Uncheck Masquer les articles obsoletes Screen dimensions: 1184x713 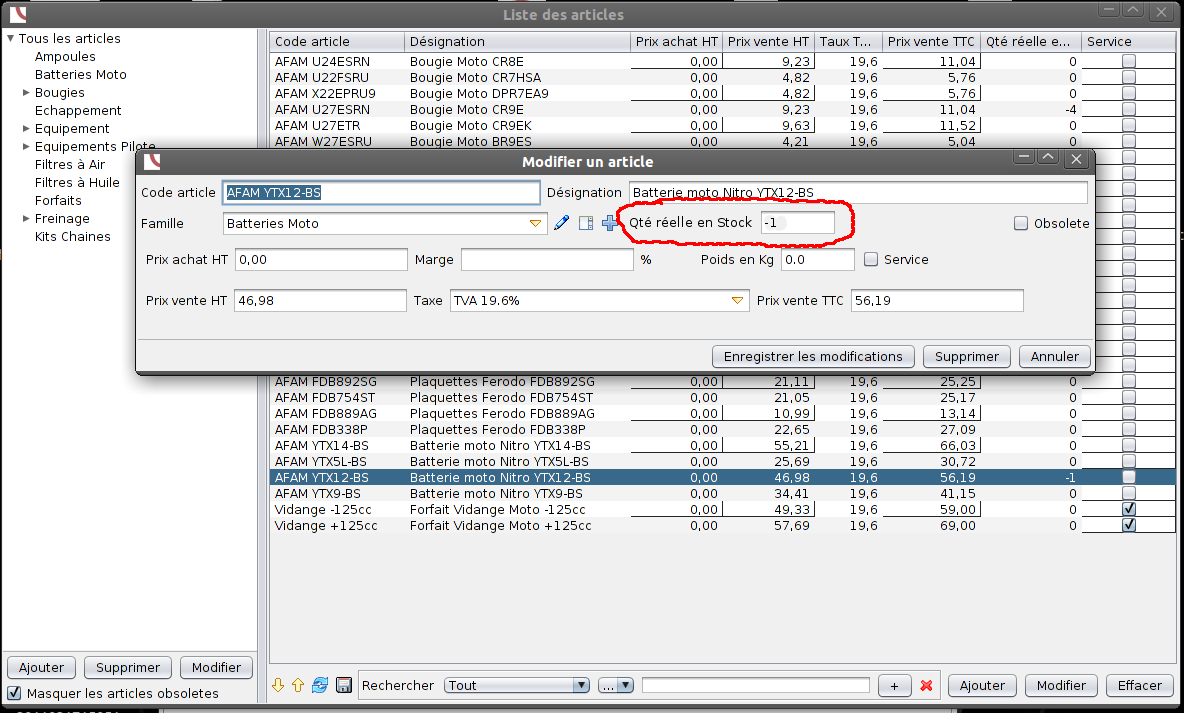(15, 693)
